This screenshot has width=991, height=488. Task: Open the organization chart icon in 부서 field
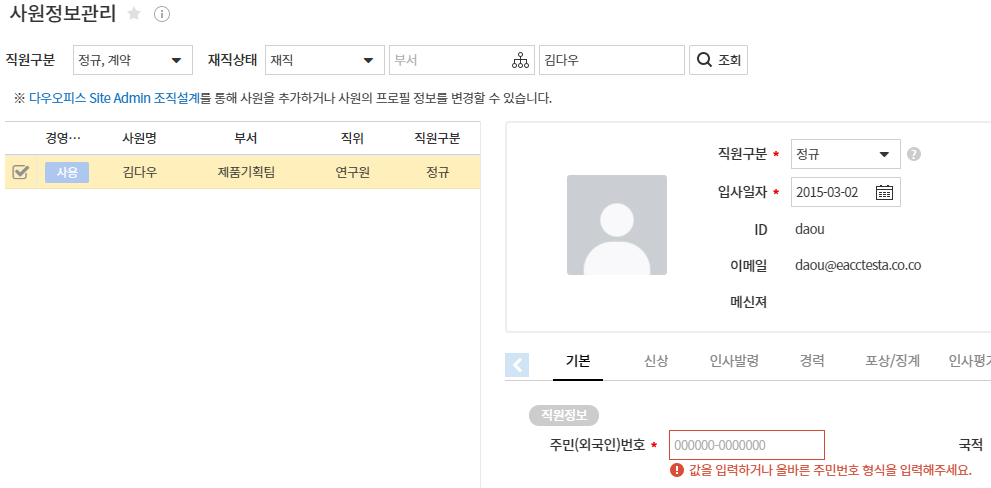(520, 60)
